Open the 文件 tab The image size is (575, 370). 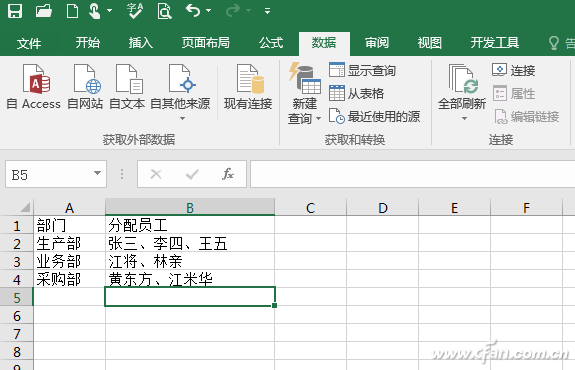(29, 43)
